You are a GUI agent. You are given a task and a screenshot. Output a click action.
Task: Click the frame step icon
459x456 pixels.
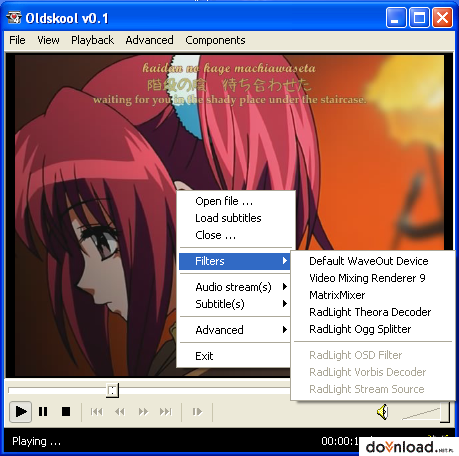tap(197, 412)
